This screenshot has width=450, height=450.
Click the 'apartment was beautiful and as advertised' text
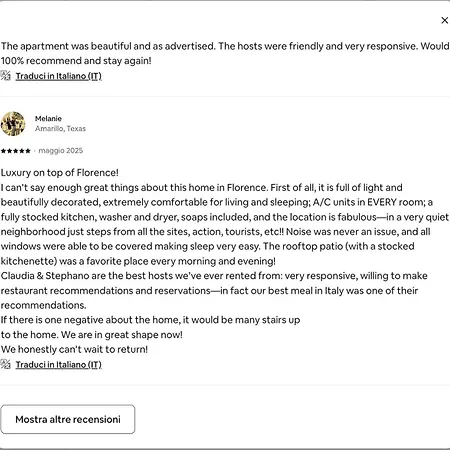108,46
